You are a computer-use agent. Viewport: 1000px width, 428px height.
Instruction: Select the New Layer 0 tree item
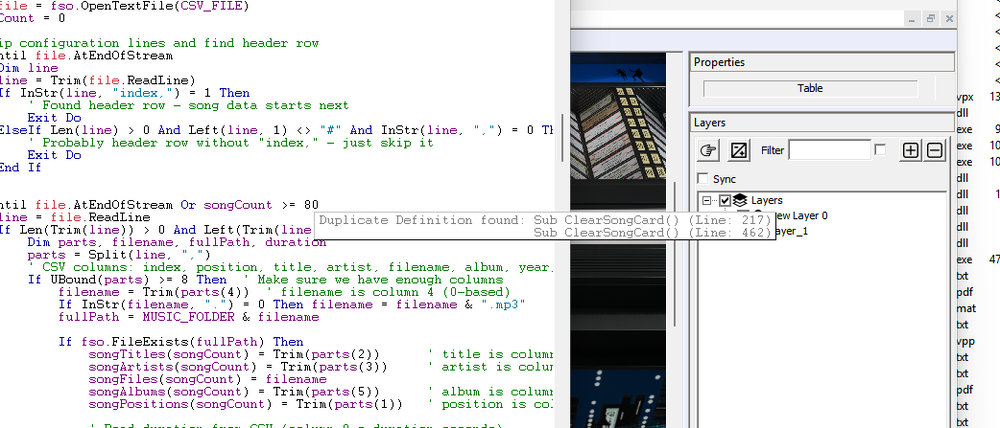click(x=802, y=216)
